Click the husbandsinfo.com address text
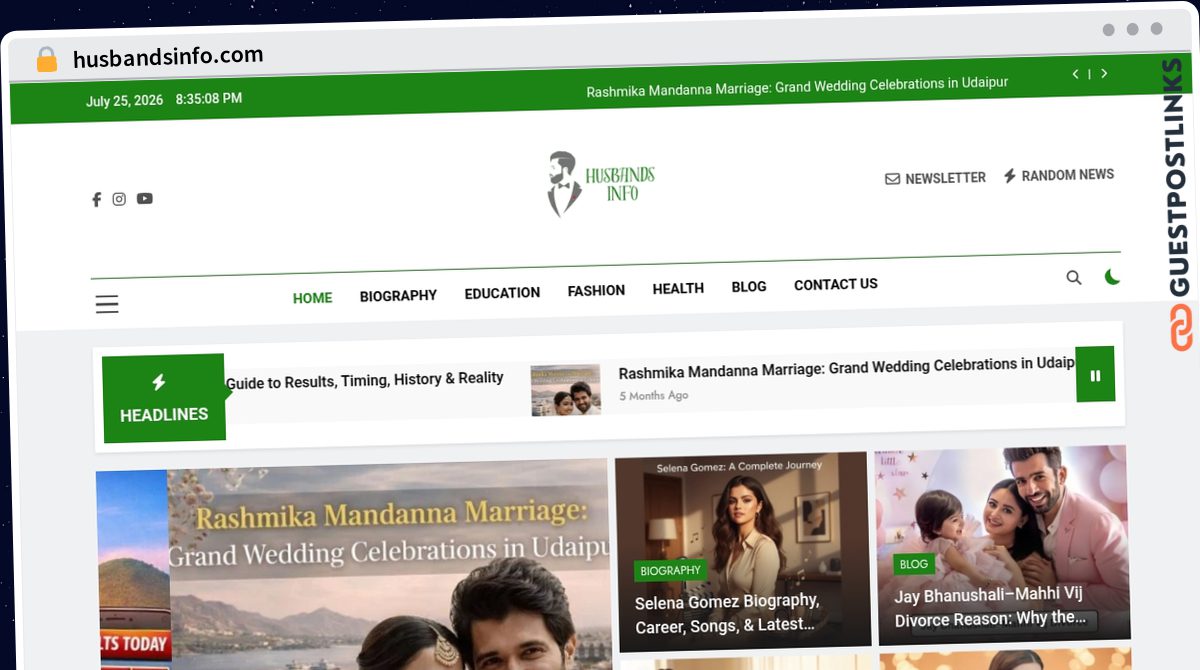 tap(168, 57)
